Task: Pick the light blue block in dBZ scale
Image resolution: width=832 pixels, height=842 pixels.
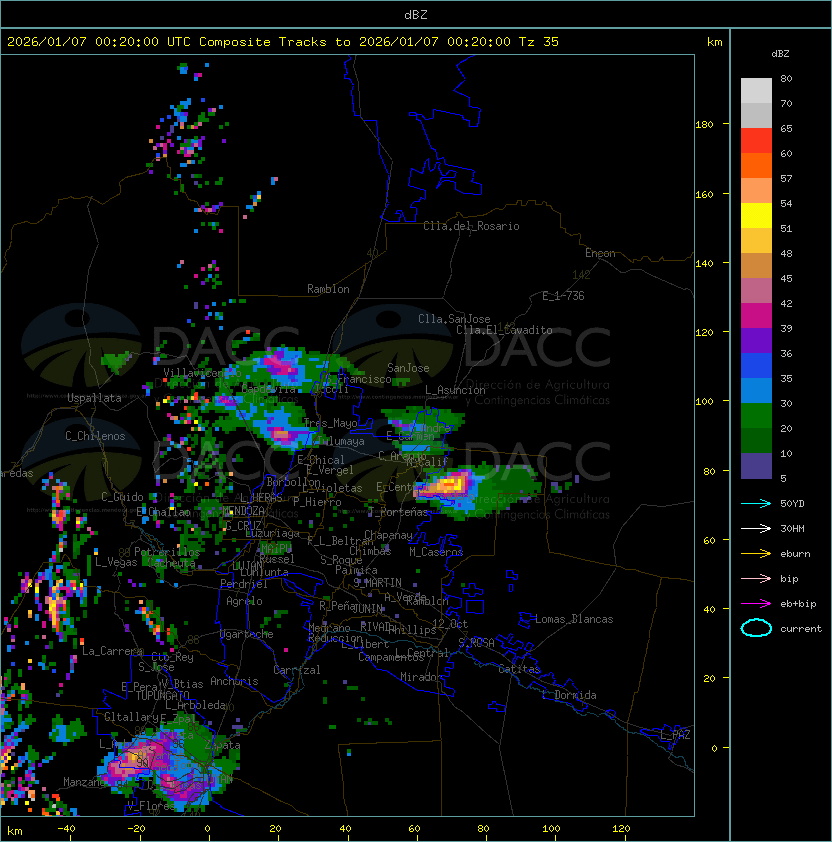Action: click(756, 390)
